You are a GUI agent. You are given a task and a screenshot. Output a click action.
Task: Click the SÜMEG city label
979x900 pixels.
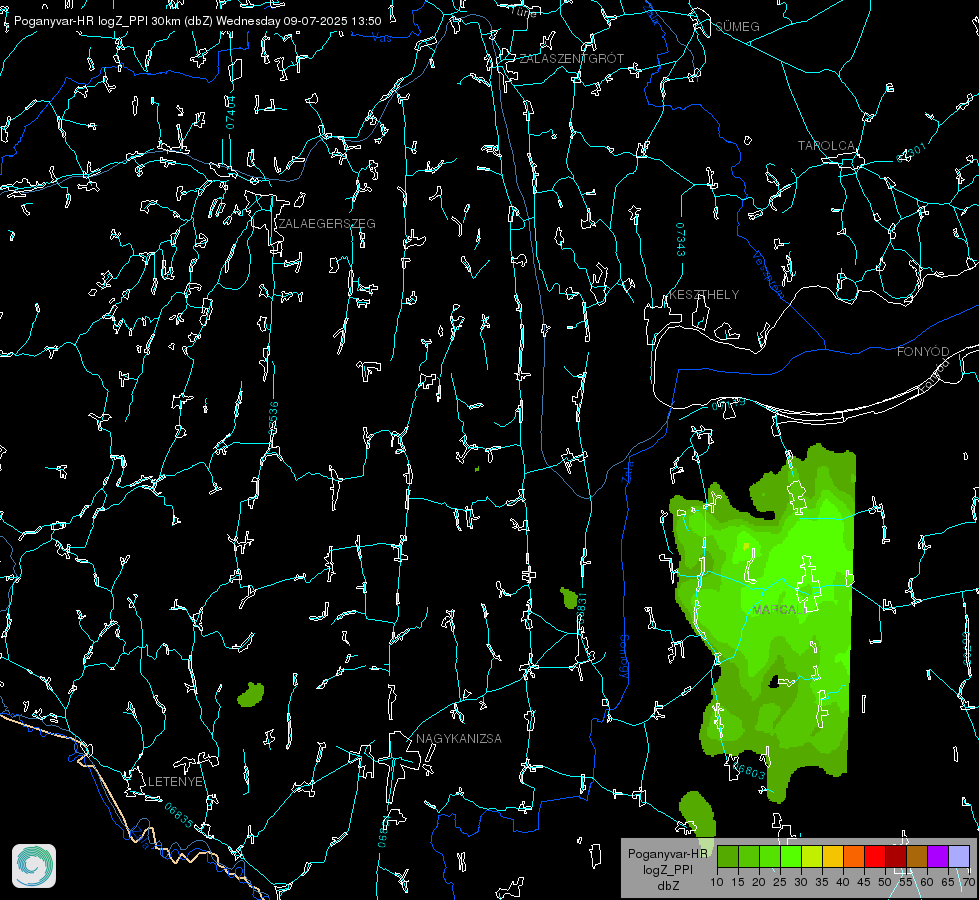point(737,26)
